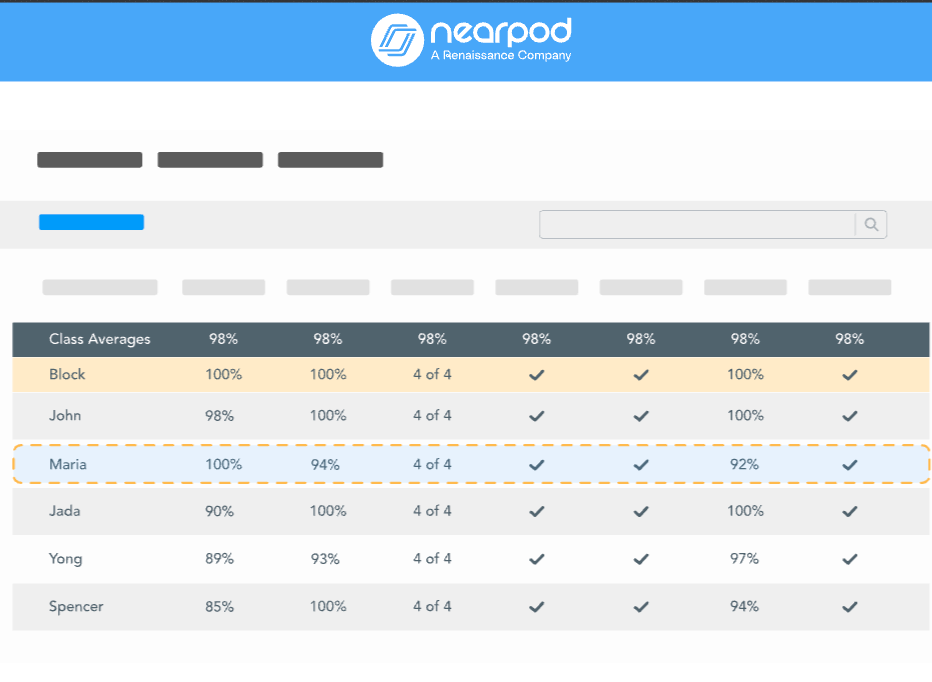The height and width of the screenshot is (682, 932).
Task: Click the last checkmark in John row
Action: coord(850,416)
